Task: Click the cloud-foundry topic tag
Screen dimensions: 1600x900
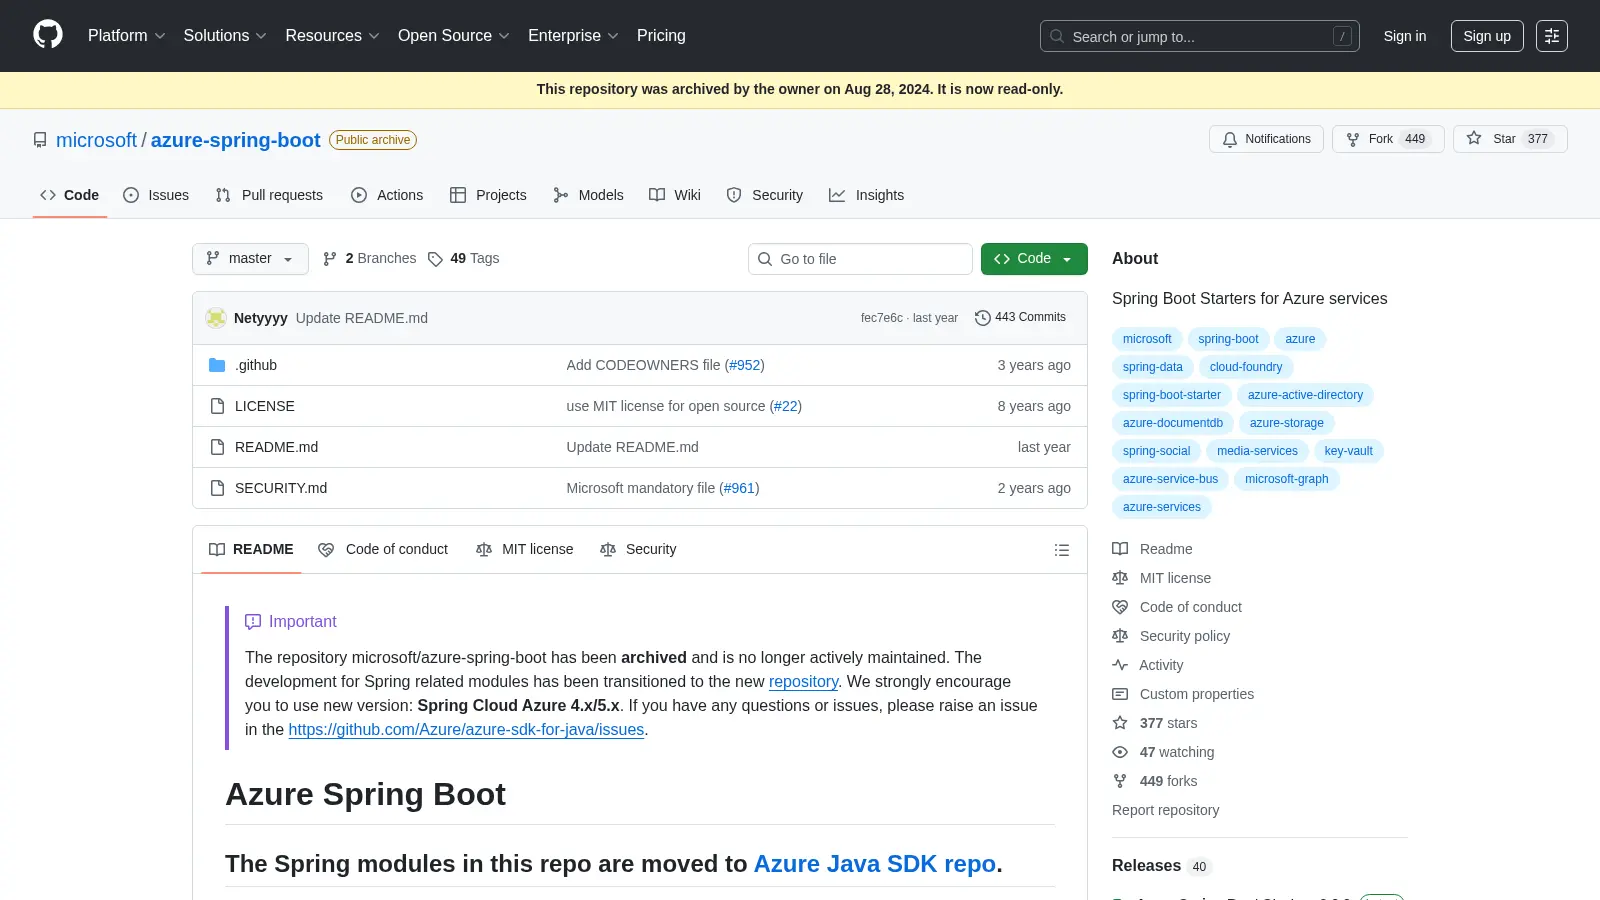Action: coord(1246,367)
